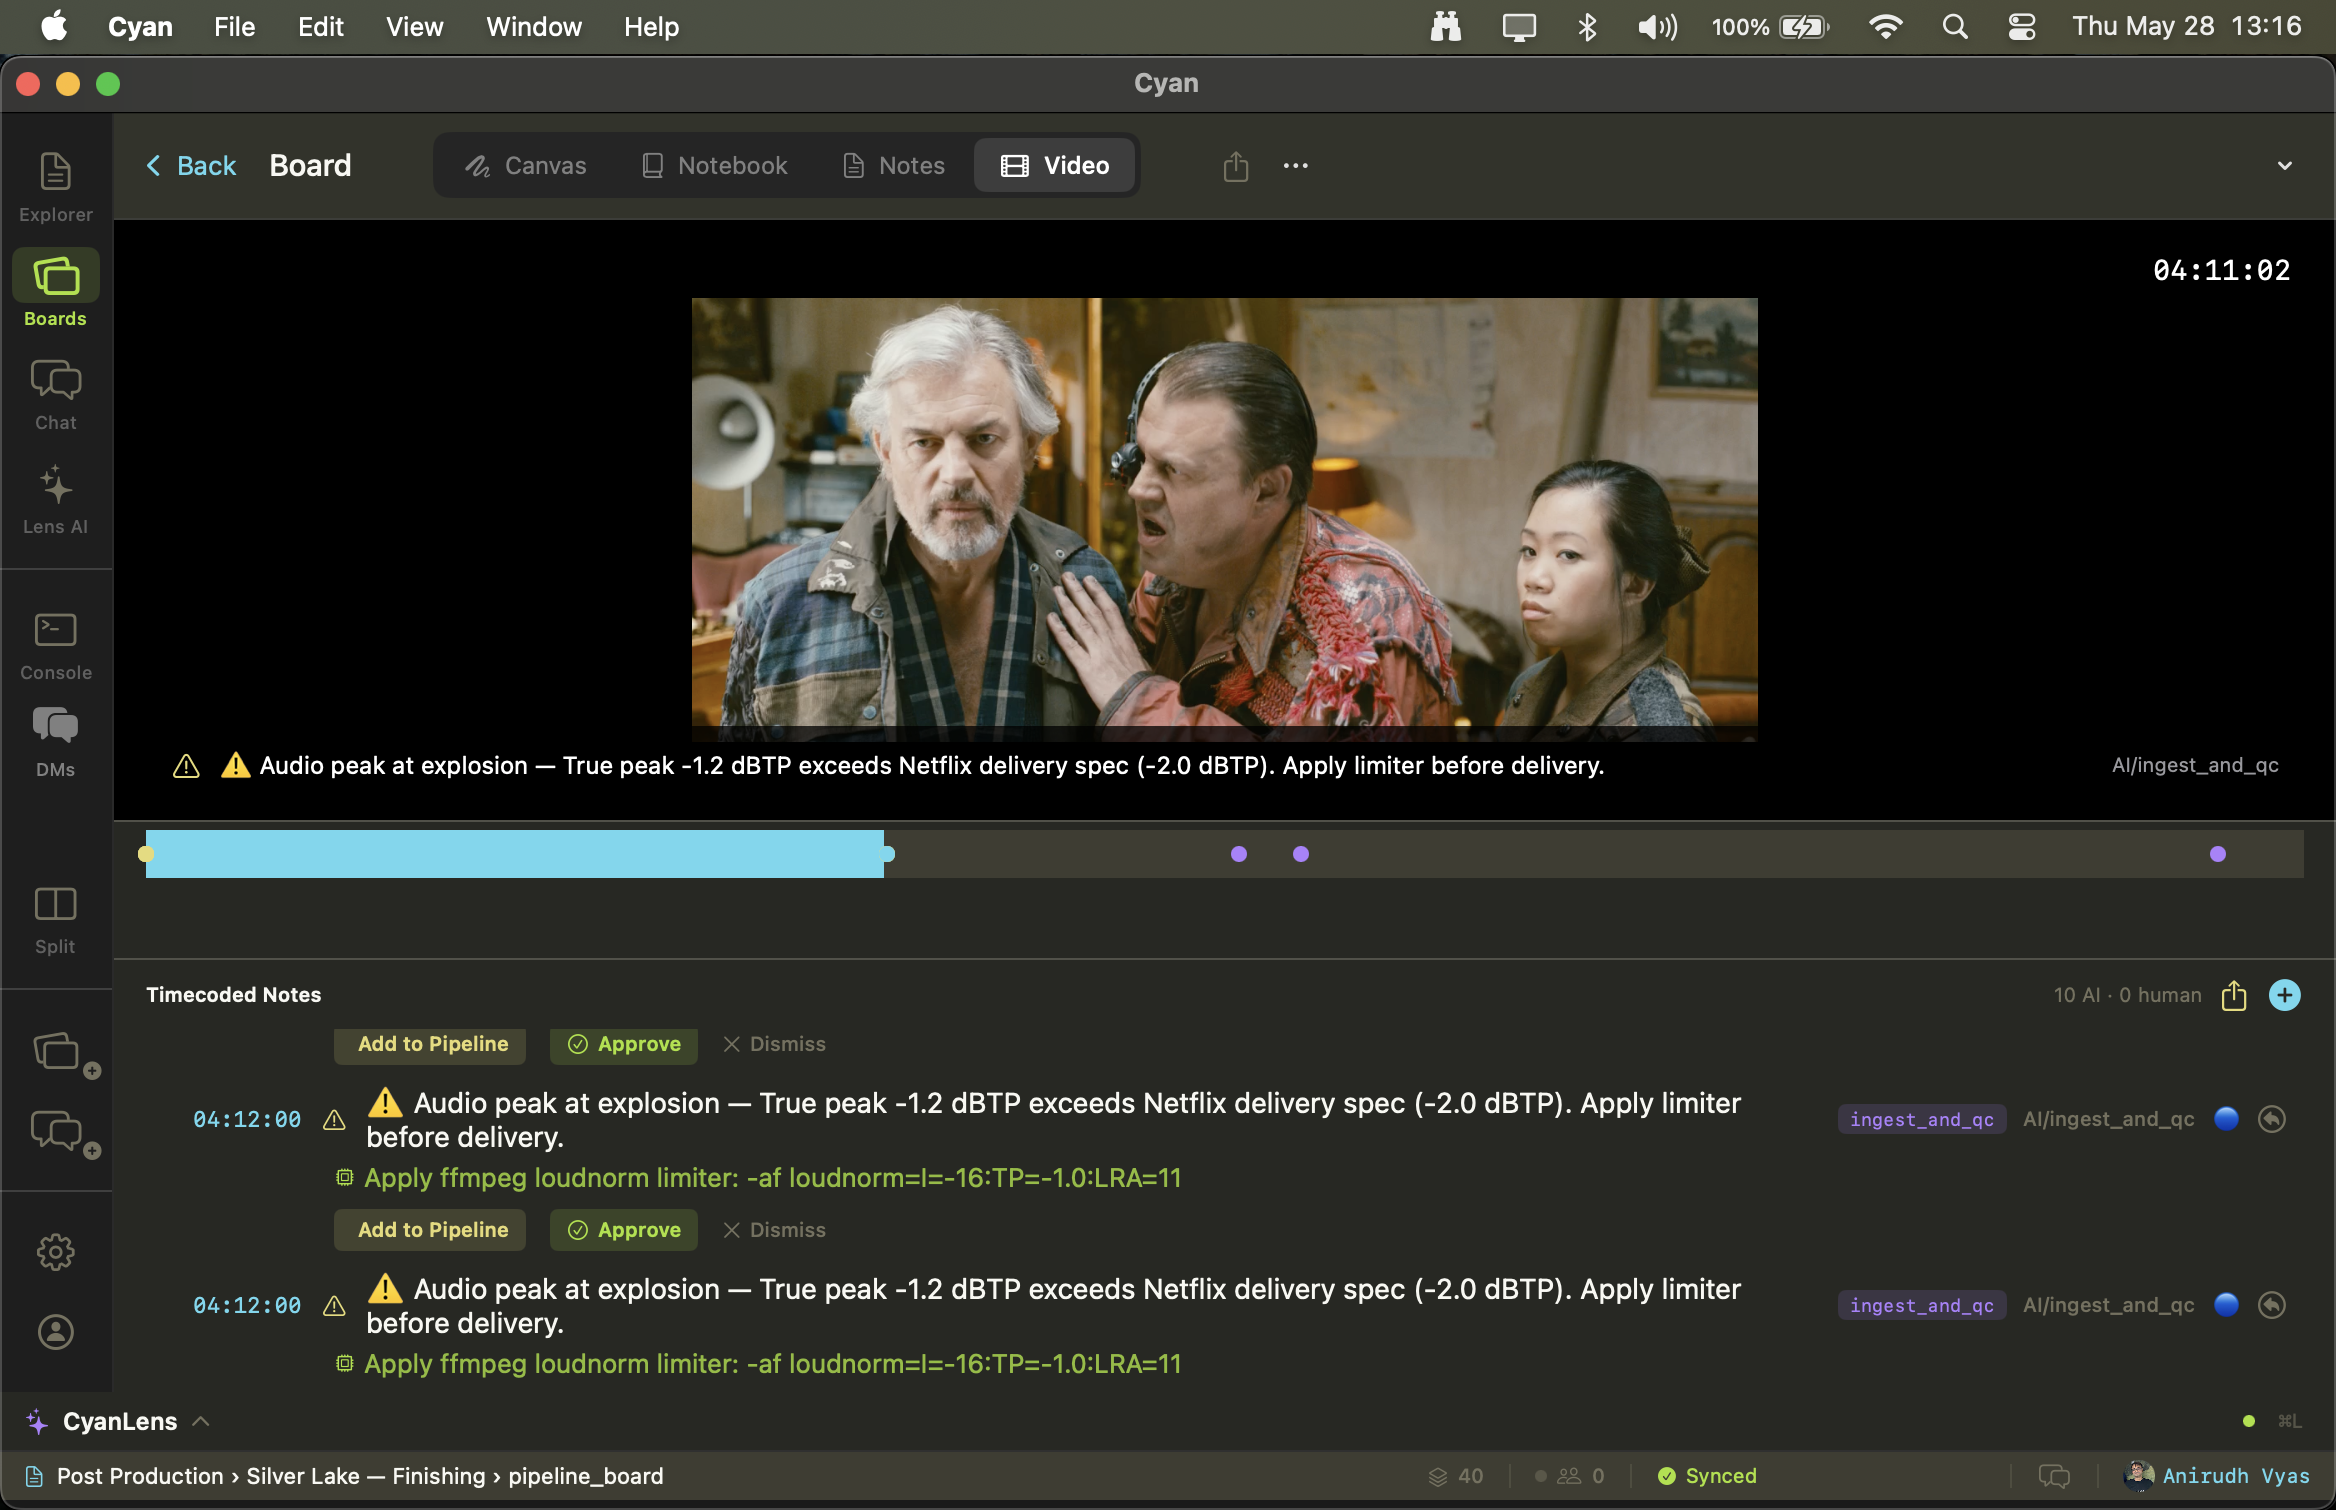
Task: Click the Anirudh Vyas user name
Action: (2236, 1476)
